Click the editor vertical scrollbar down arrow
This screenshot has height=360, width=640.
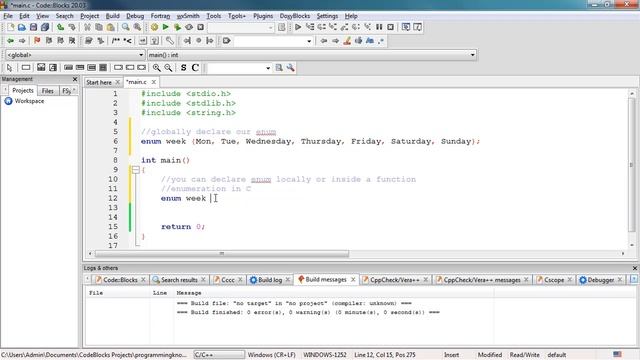pos(632,245)
